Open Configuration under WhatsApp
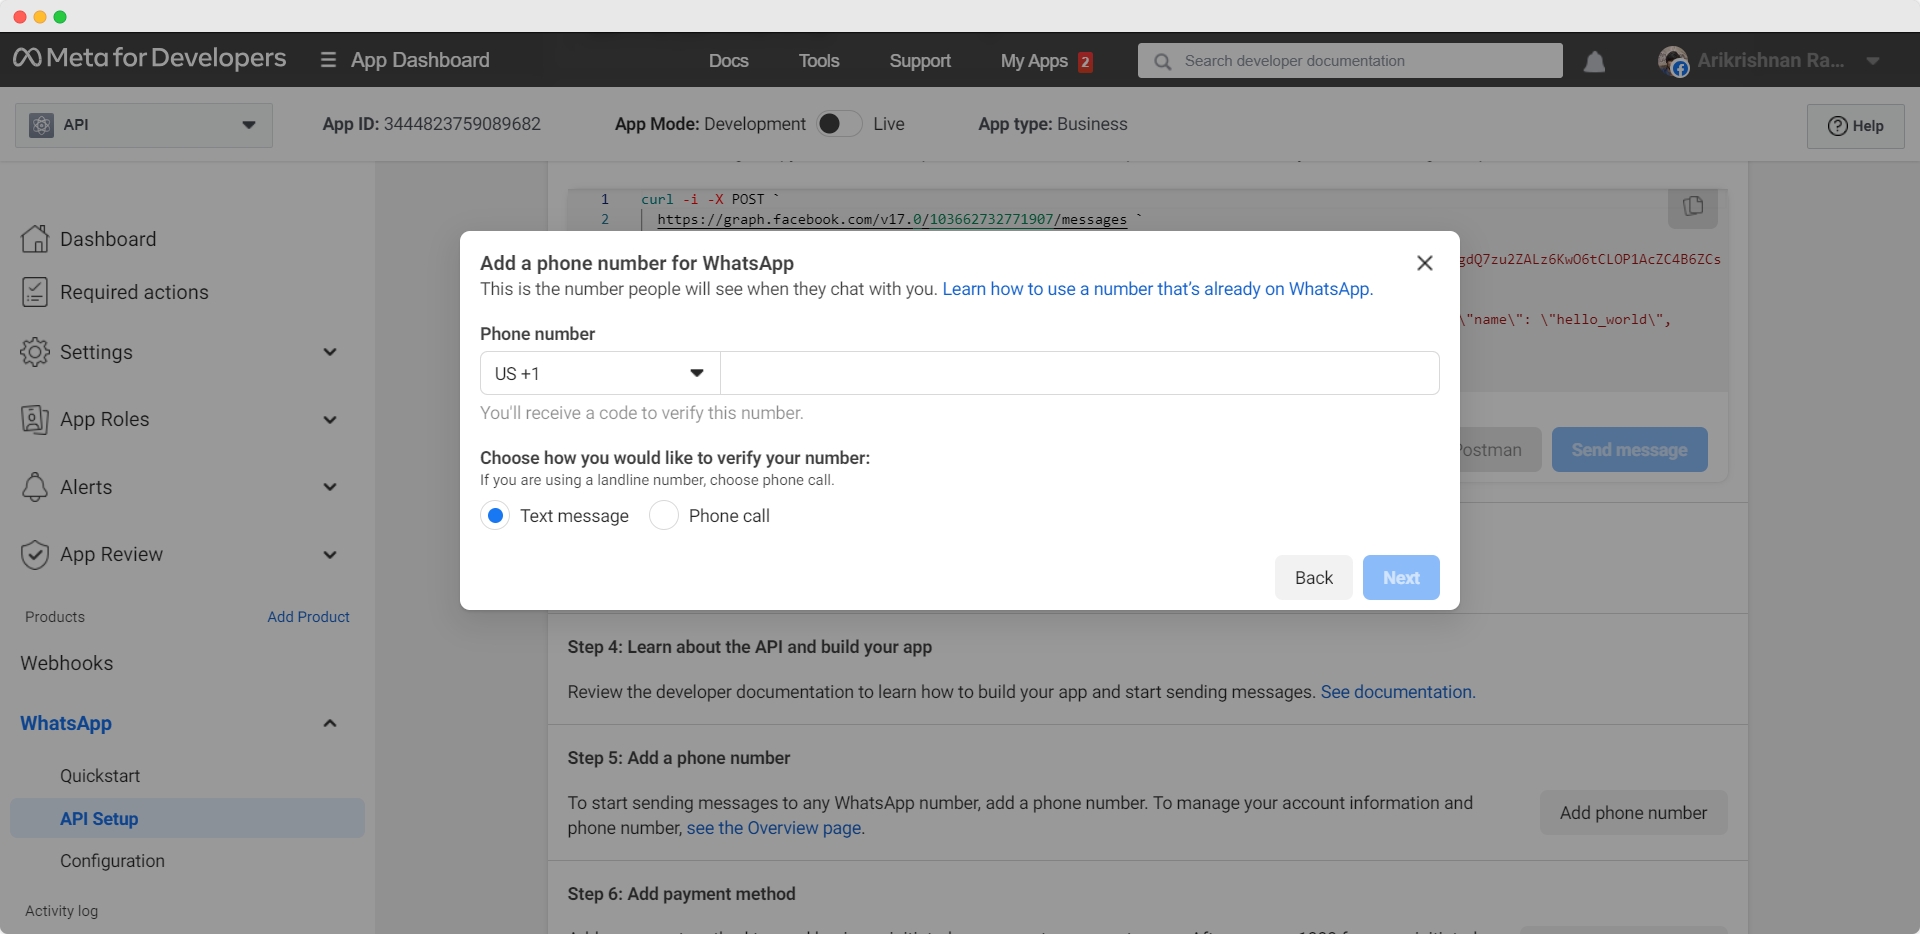The image size is (1920, 934). (112, 861)
